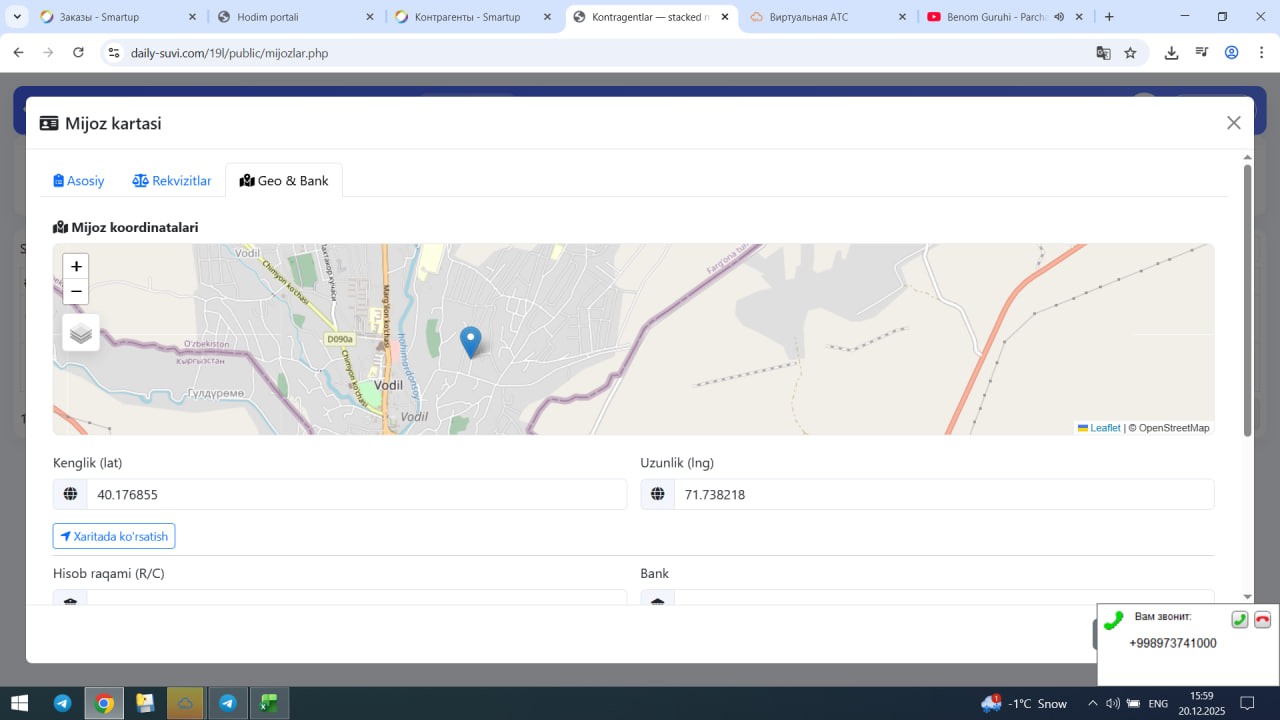Open the browser downloads panel
This screenshot has height=720, width=1280.
(x=1171, y=53)
